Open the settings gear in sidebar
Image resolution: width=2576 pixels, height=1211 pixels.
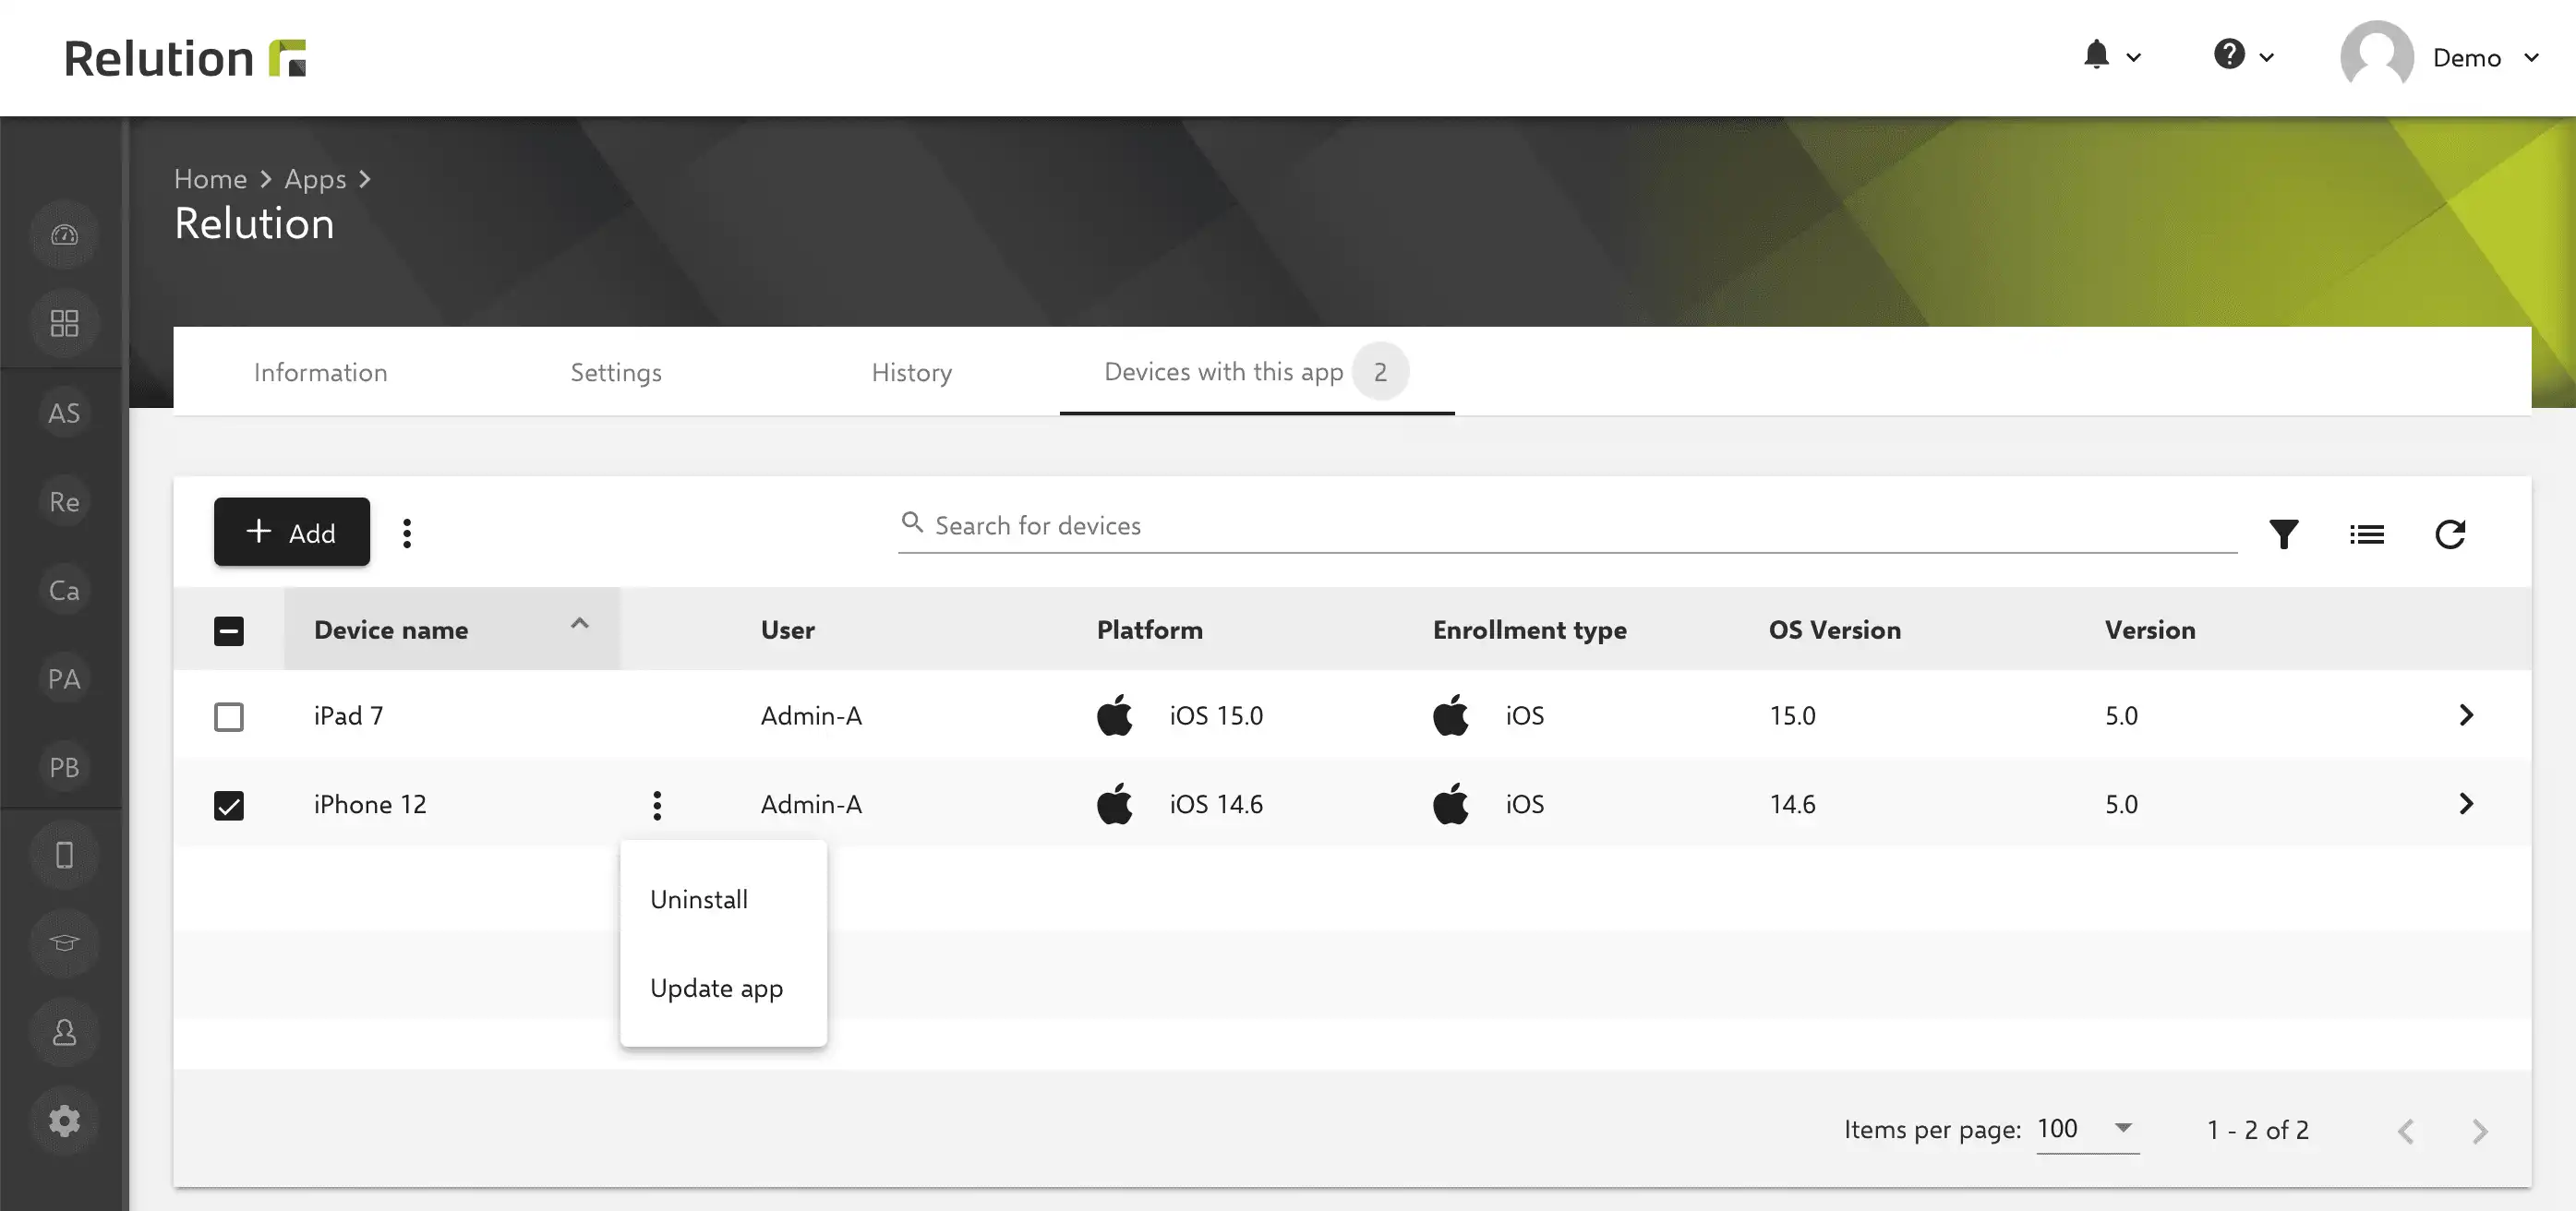coord(64,1120)
